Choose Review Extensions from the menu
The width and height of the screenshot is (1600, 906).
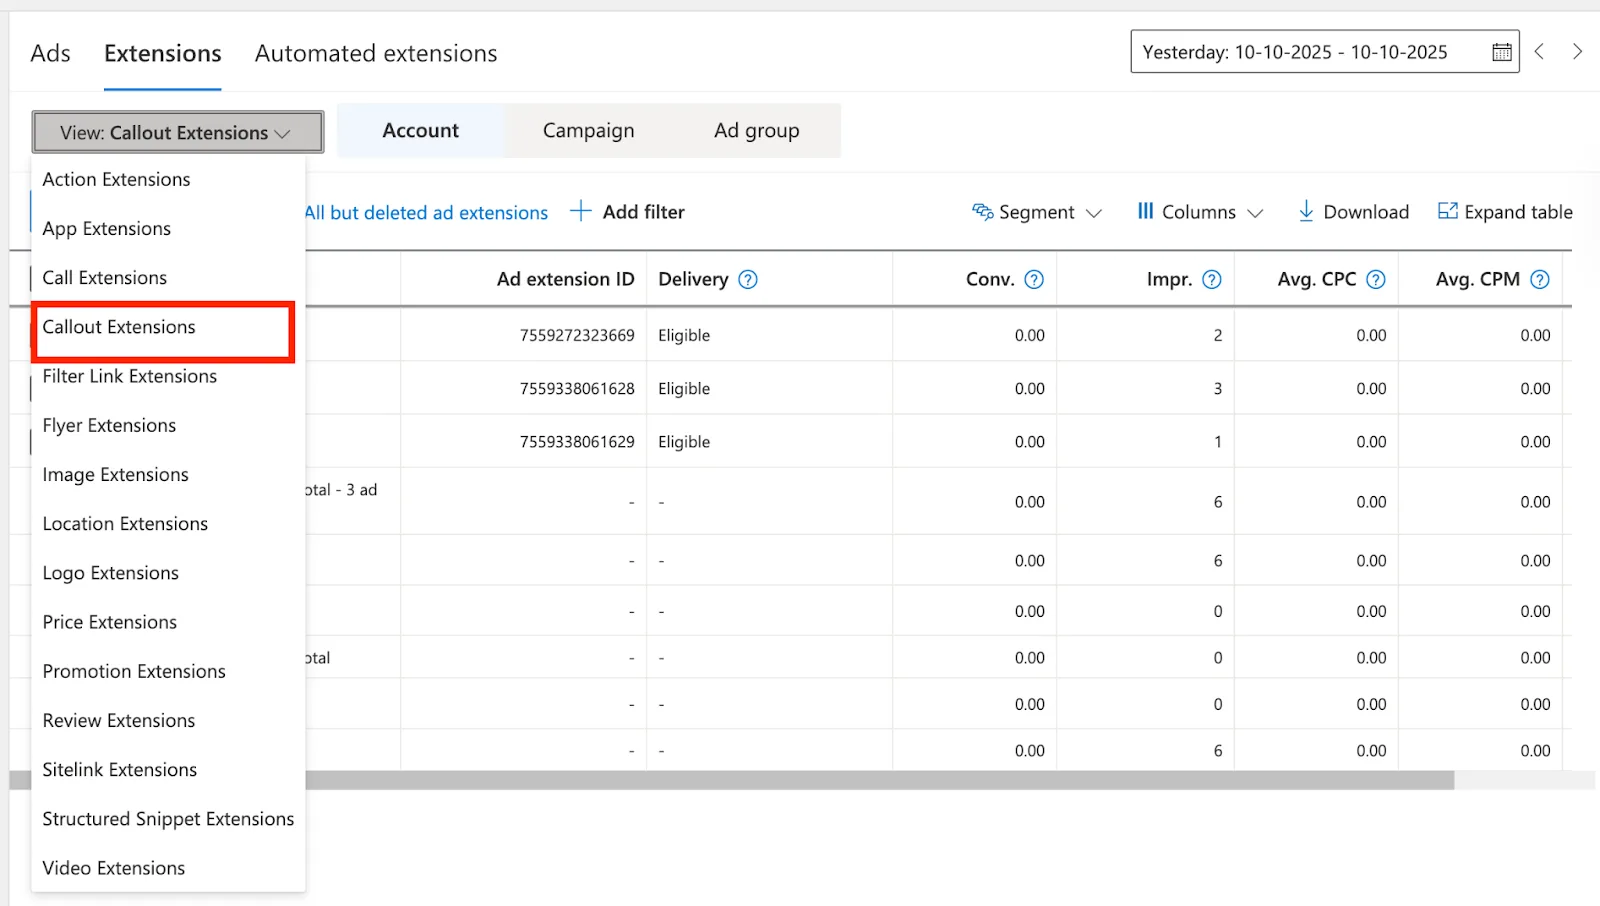168,720
